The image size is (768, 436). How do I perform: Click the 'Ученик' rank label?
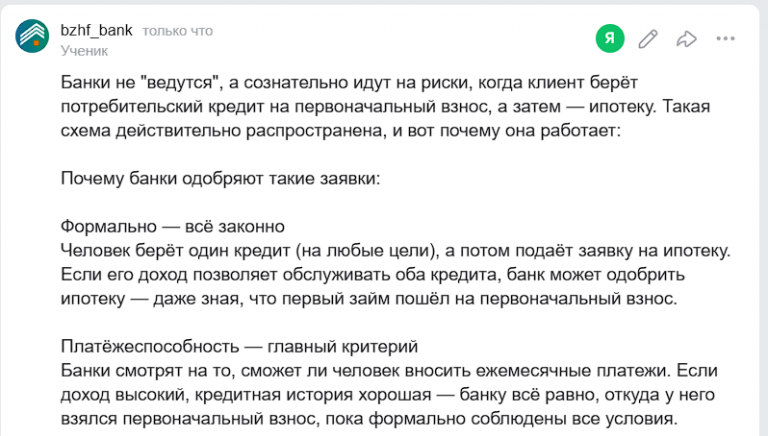pyautogui.click(x=84, y=50)
